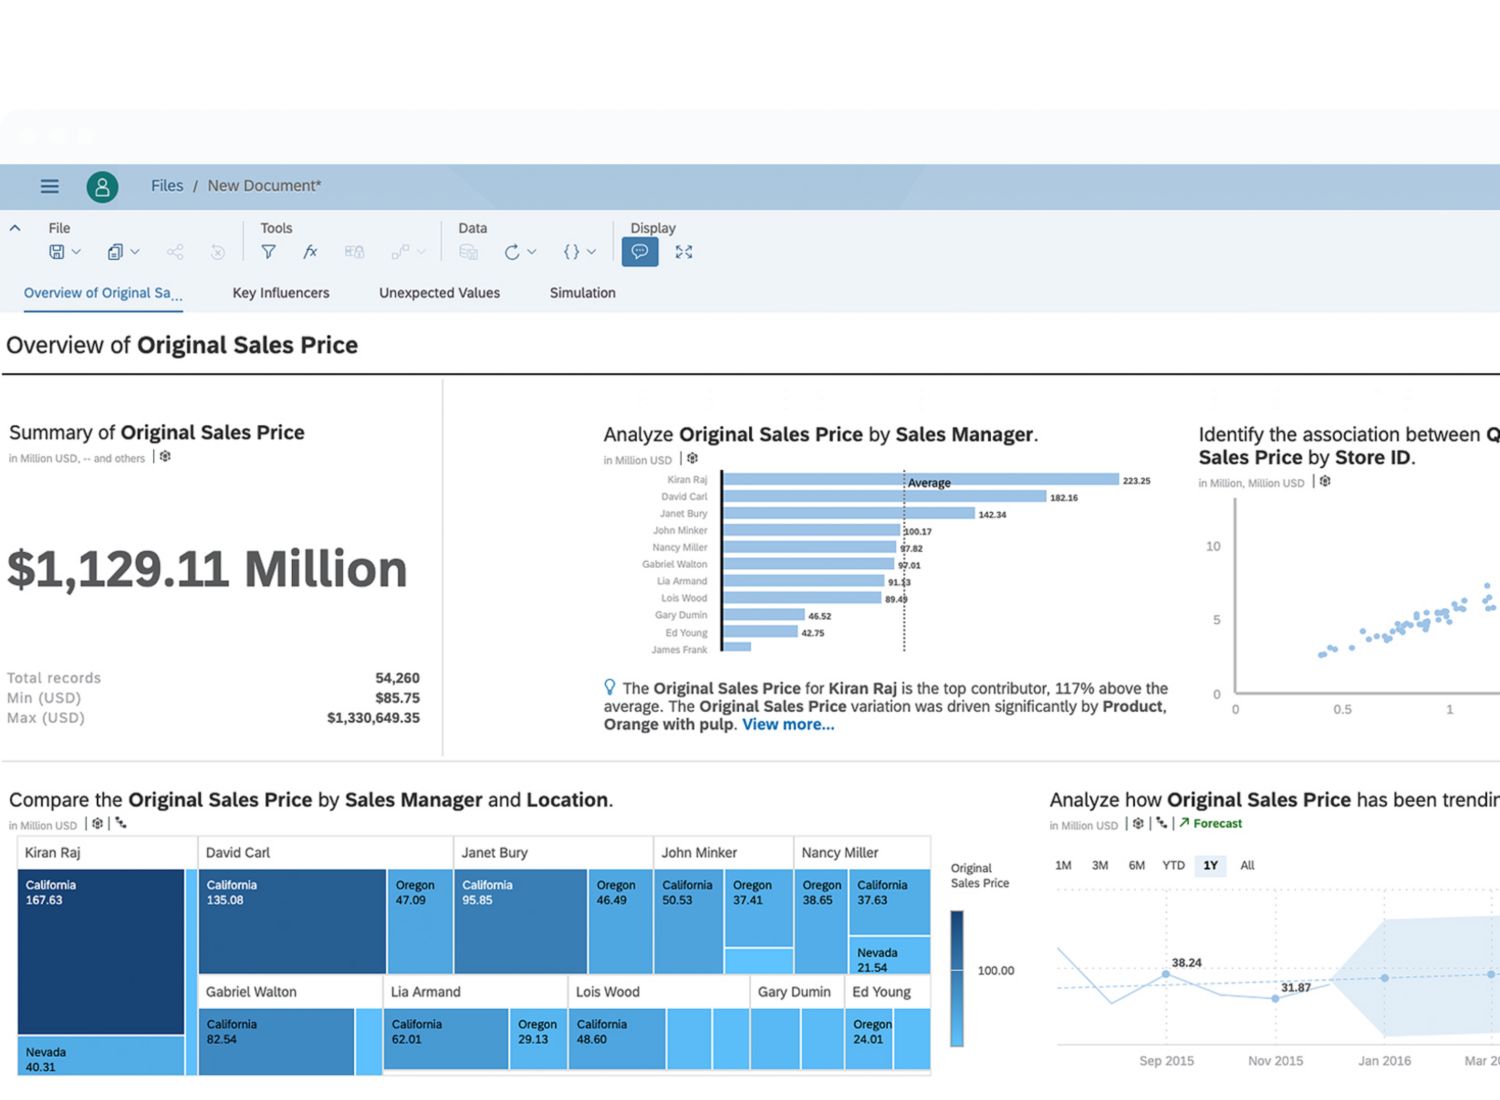The height and width of the screenshot is (1100, 1500).
Task: Open the Filter tool in Tools group
Action: point(268,252)
